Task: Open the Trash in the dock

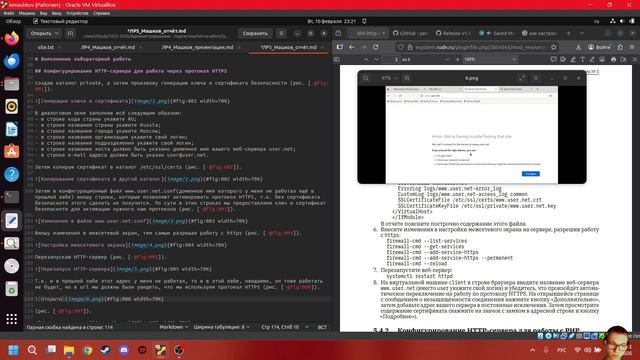Action: [x=11, y=289]
